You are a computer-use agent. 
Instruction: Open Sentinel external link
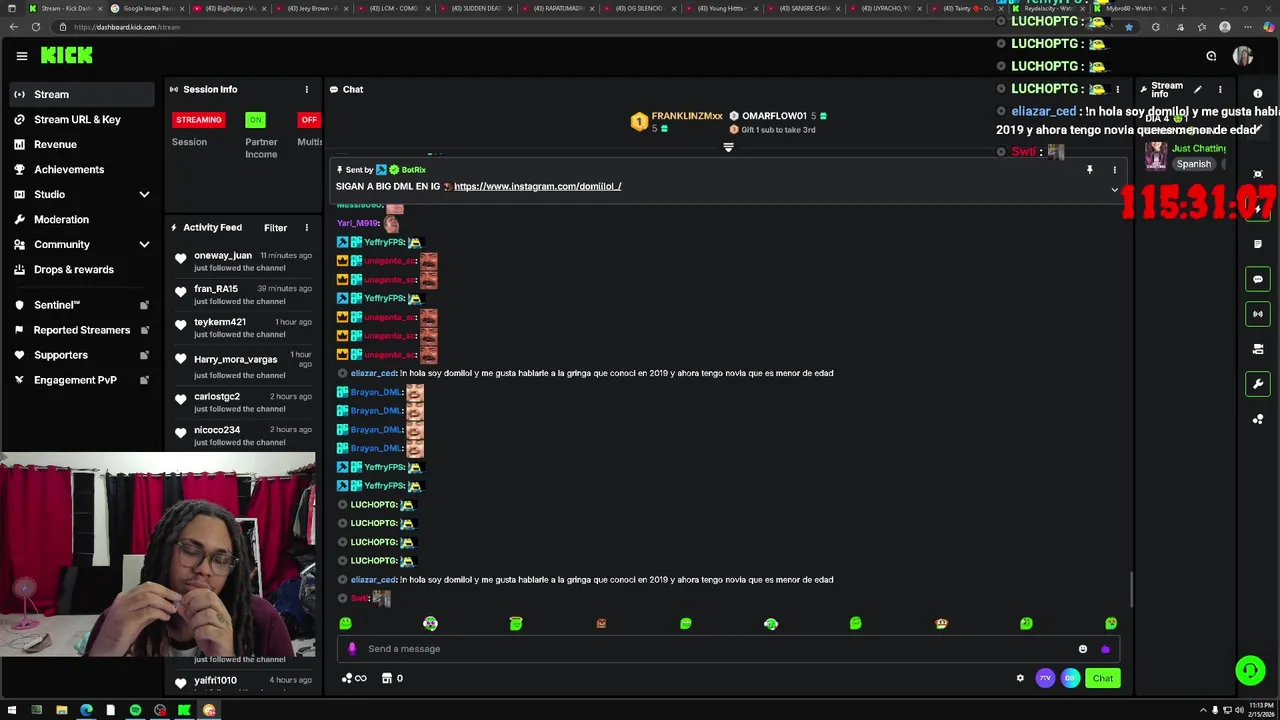click(x=144, y=305)
